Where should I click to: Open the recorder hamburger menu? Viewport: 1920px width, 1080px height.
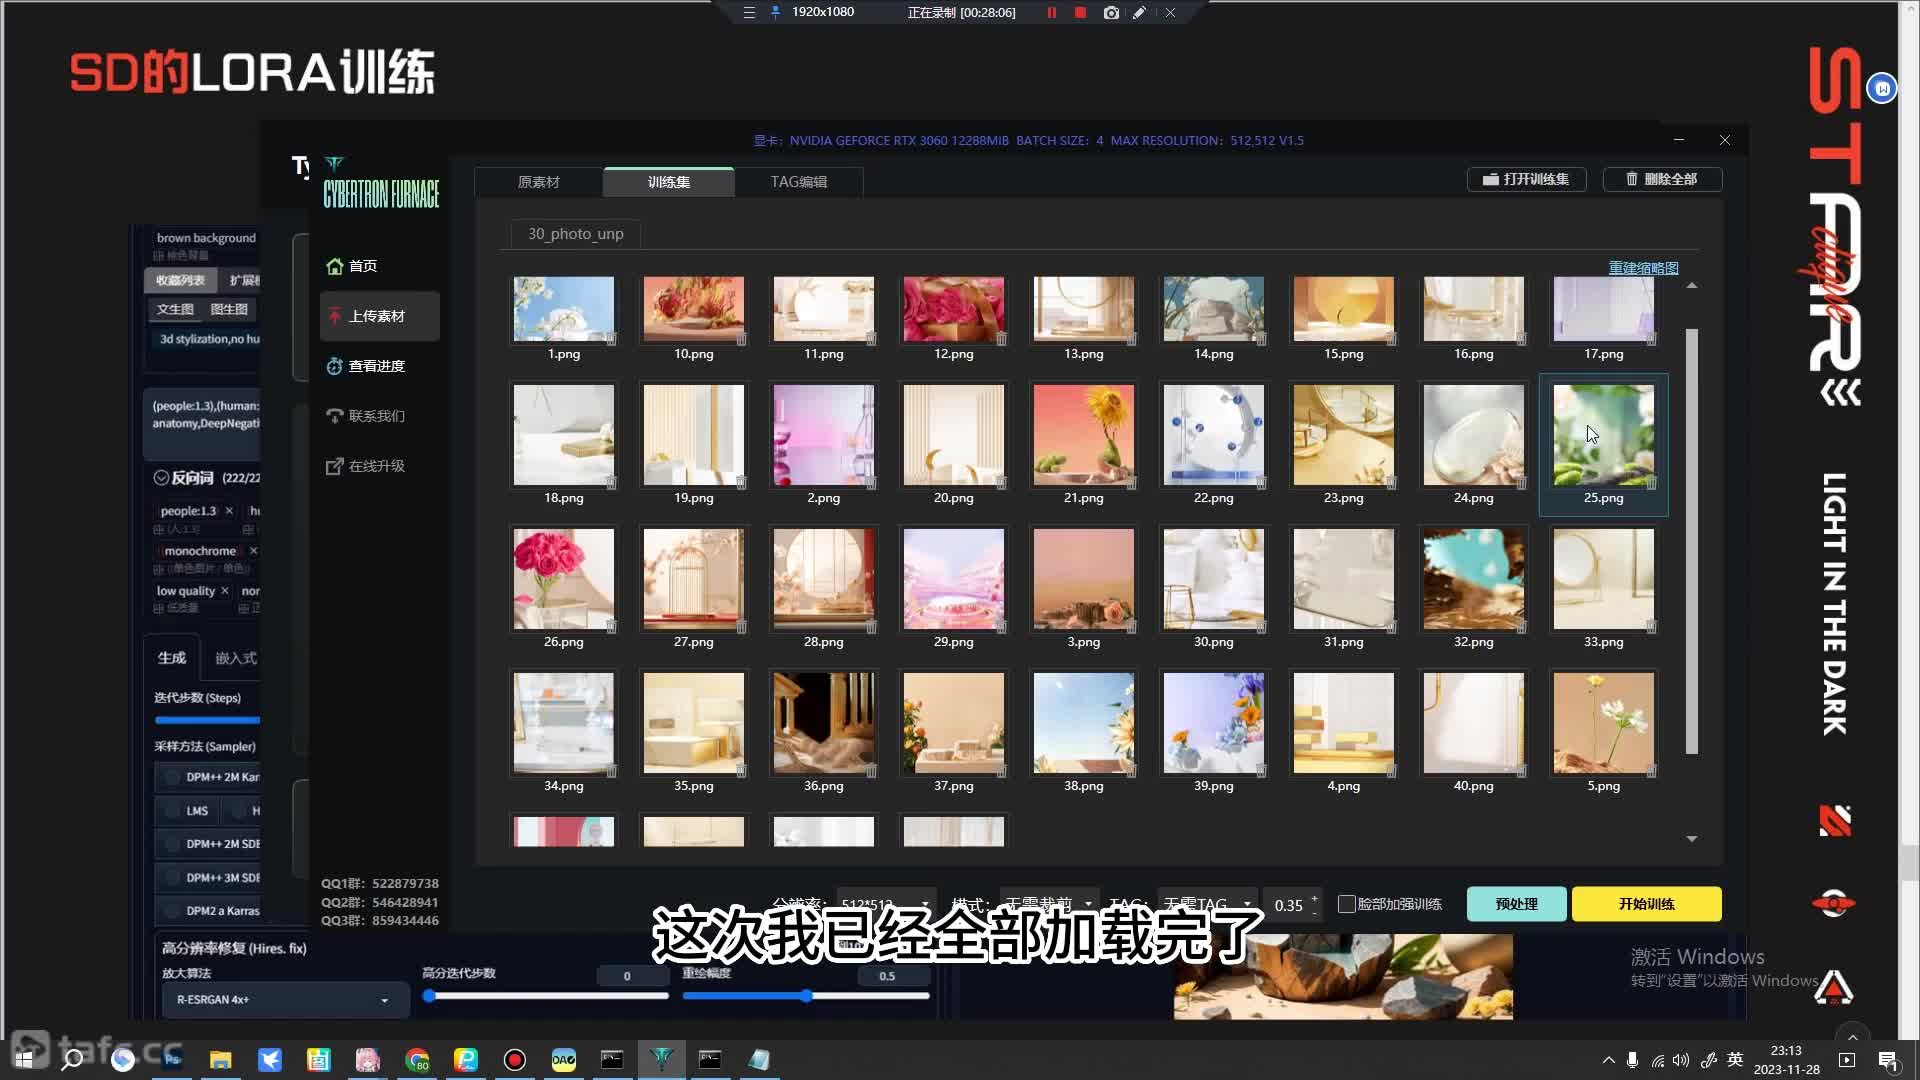coord(749,13)
